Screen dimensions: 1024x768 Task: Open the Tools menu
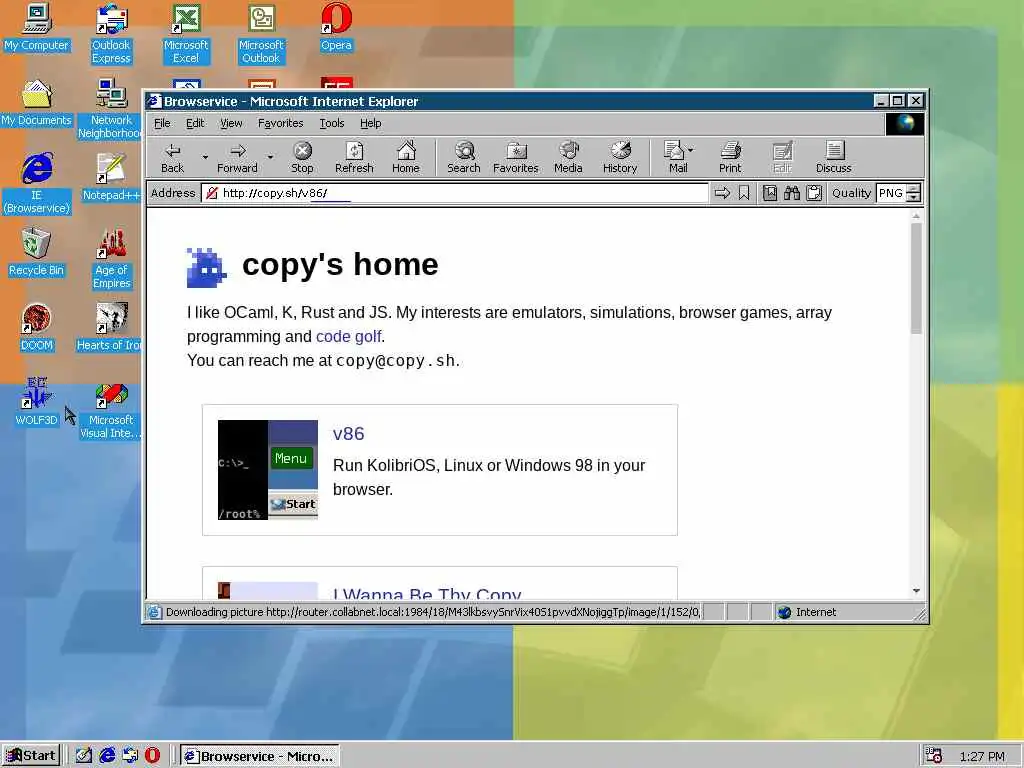(x=332, y=123)
